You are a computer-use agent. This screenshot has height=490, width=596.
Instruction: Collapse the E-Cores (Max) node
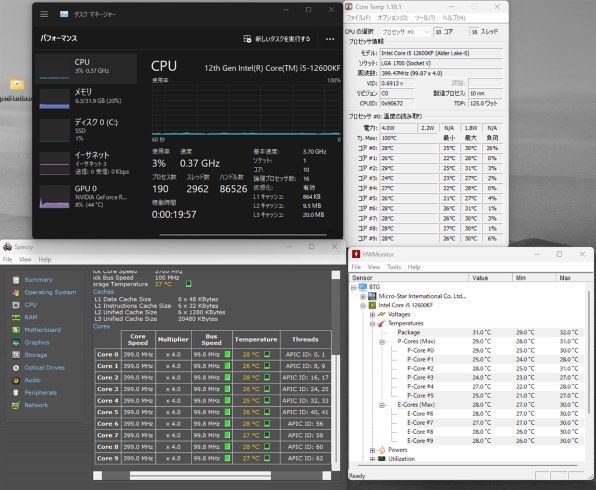(x=382, y=405)
